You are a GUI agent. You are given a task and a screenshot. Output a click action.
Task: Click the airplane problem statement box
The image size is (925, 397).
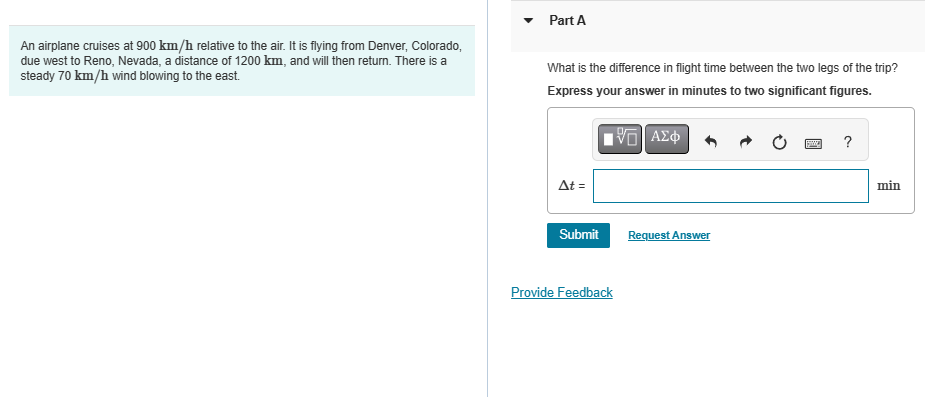pyautogui.click(x=242, y=61)
